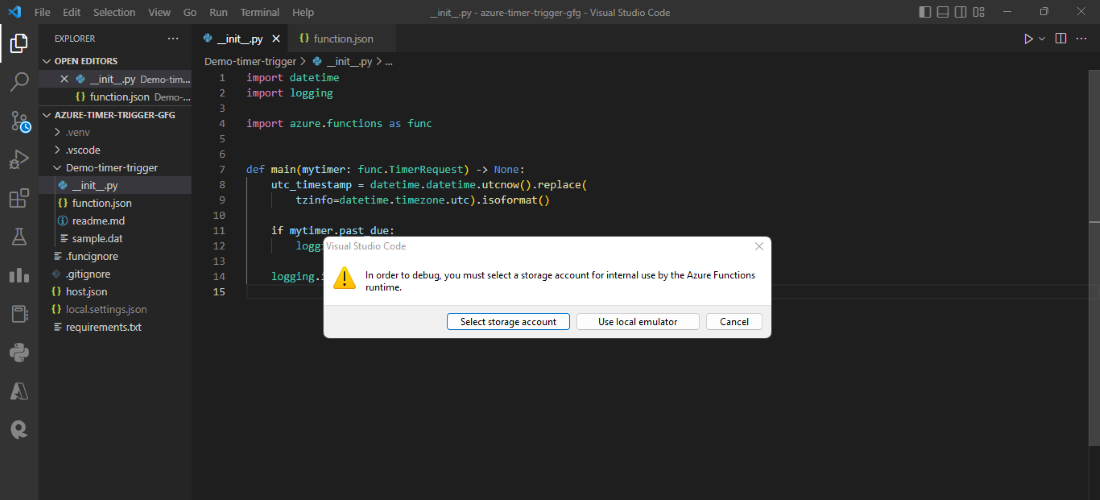Open editor More Actions menu
The width and height of the screenshot is (1100, 500).
[x=1082, y=39]
